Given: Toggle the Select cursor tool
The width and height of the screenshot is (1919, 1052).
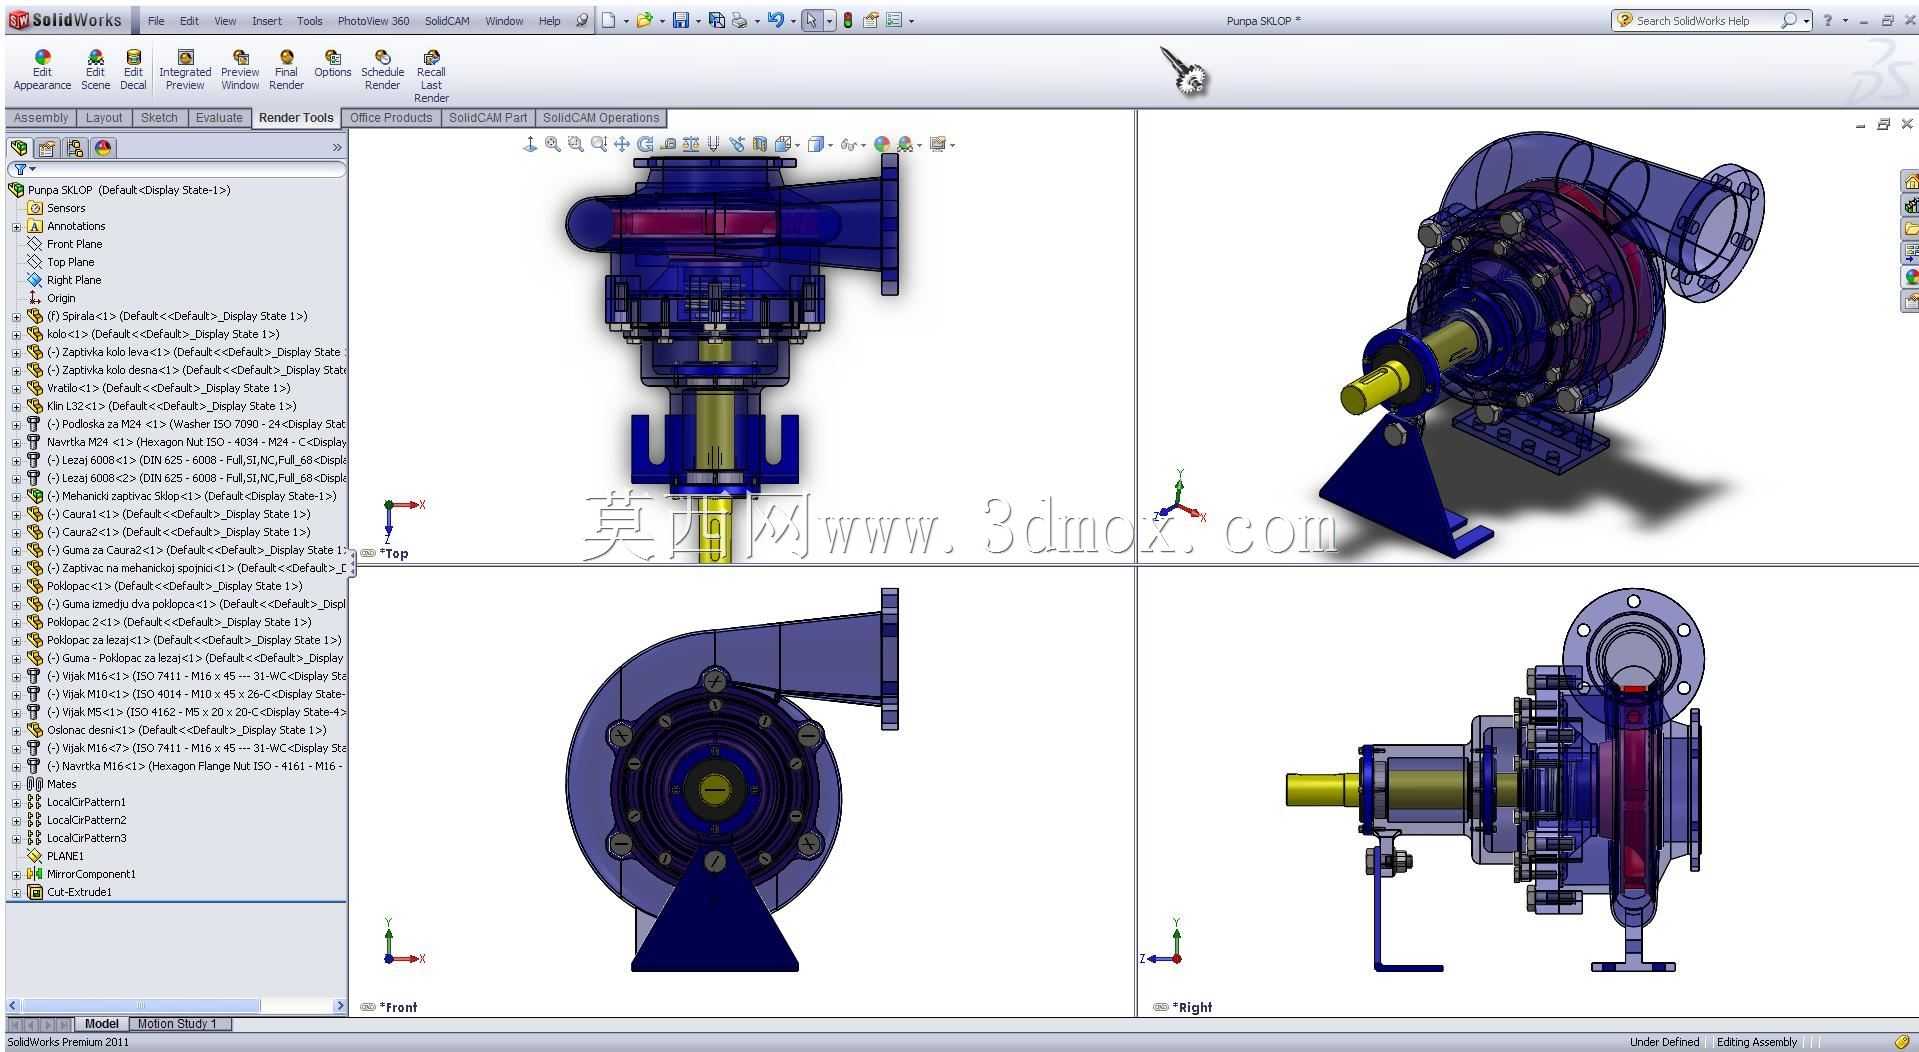Looking at the screenshot, I should pos(811,20).
